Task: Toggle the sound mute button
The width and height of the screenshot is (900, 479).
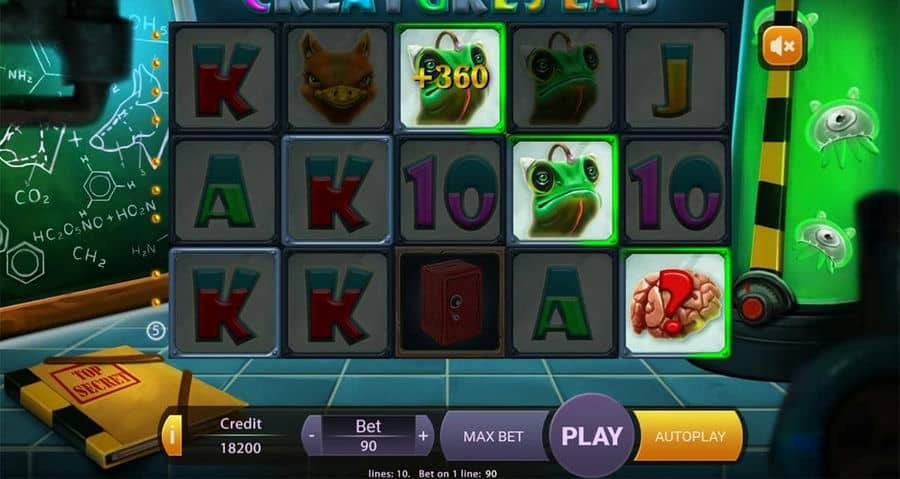Action: [782, 46]
